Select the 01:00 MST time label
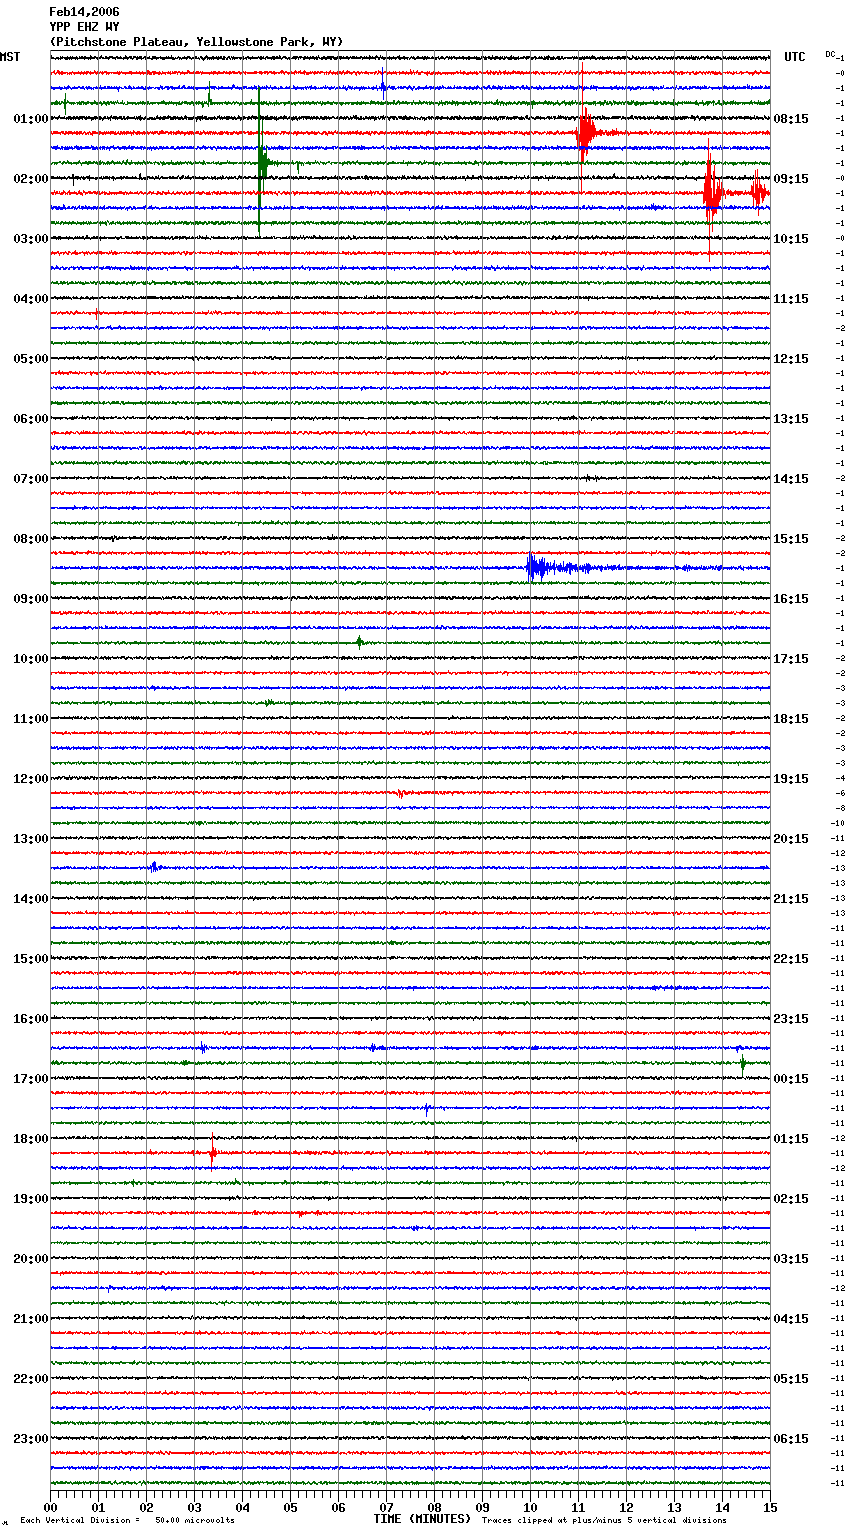The width and height of the screenshot is (850, 1534). coord(31,119)
